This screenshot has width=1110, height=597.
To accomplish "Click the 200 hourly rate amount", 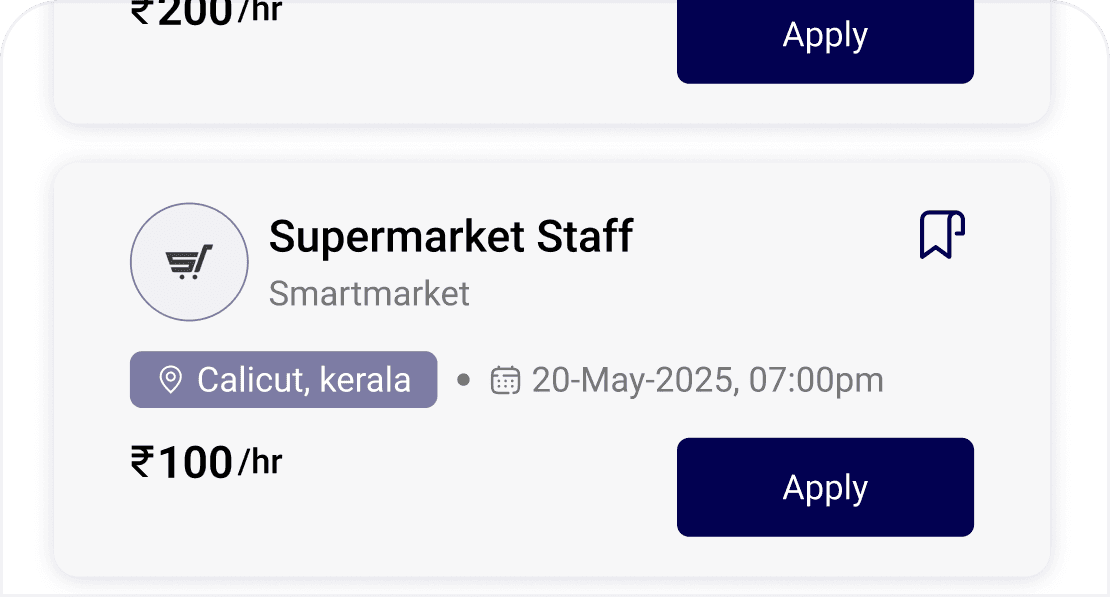I will tap(196, 12).
